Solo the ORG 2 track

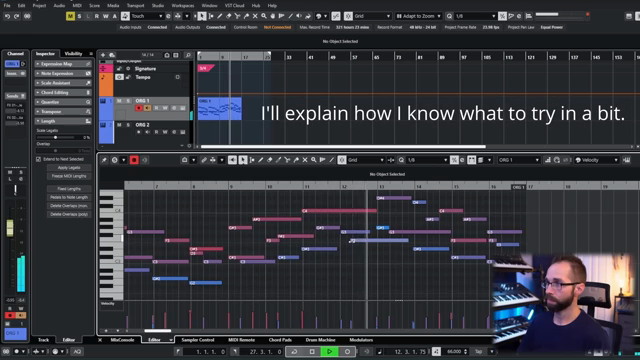(x=128, y=125)
